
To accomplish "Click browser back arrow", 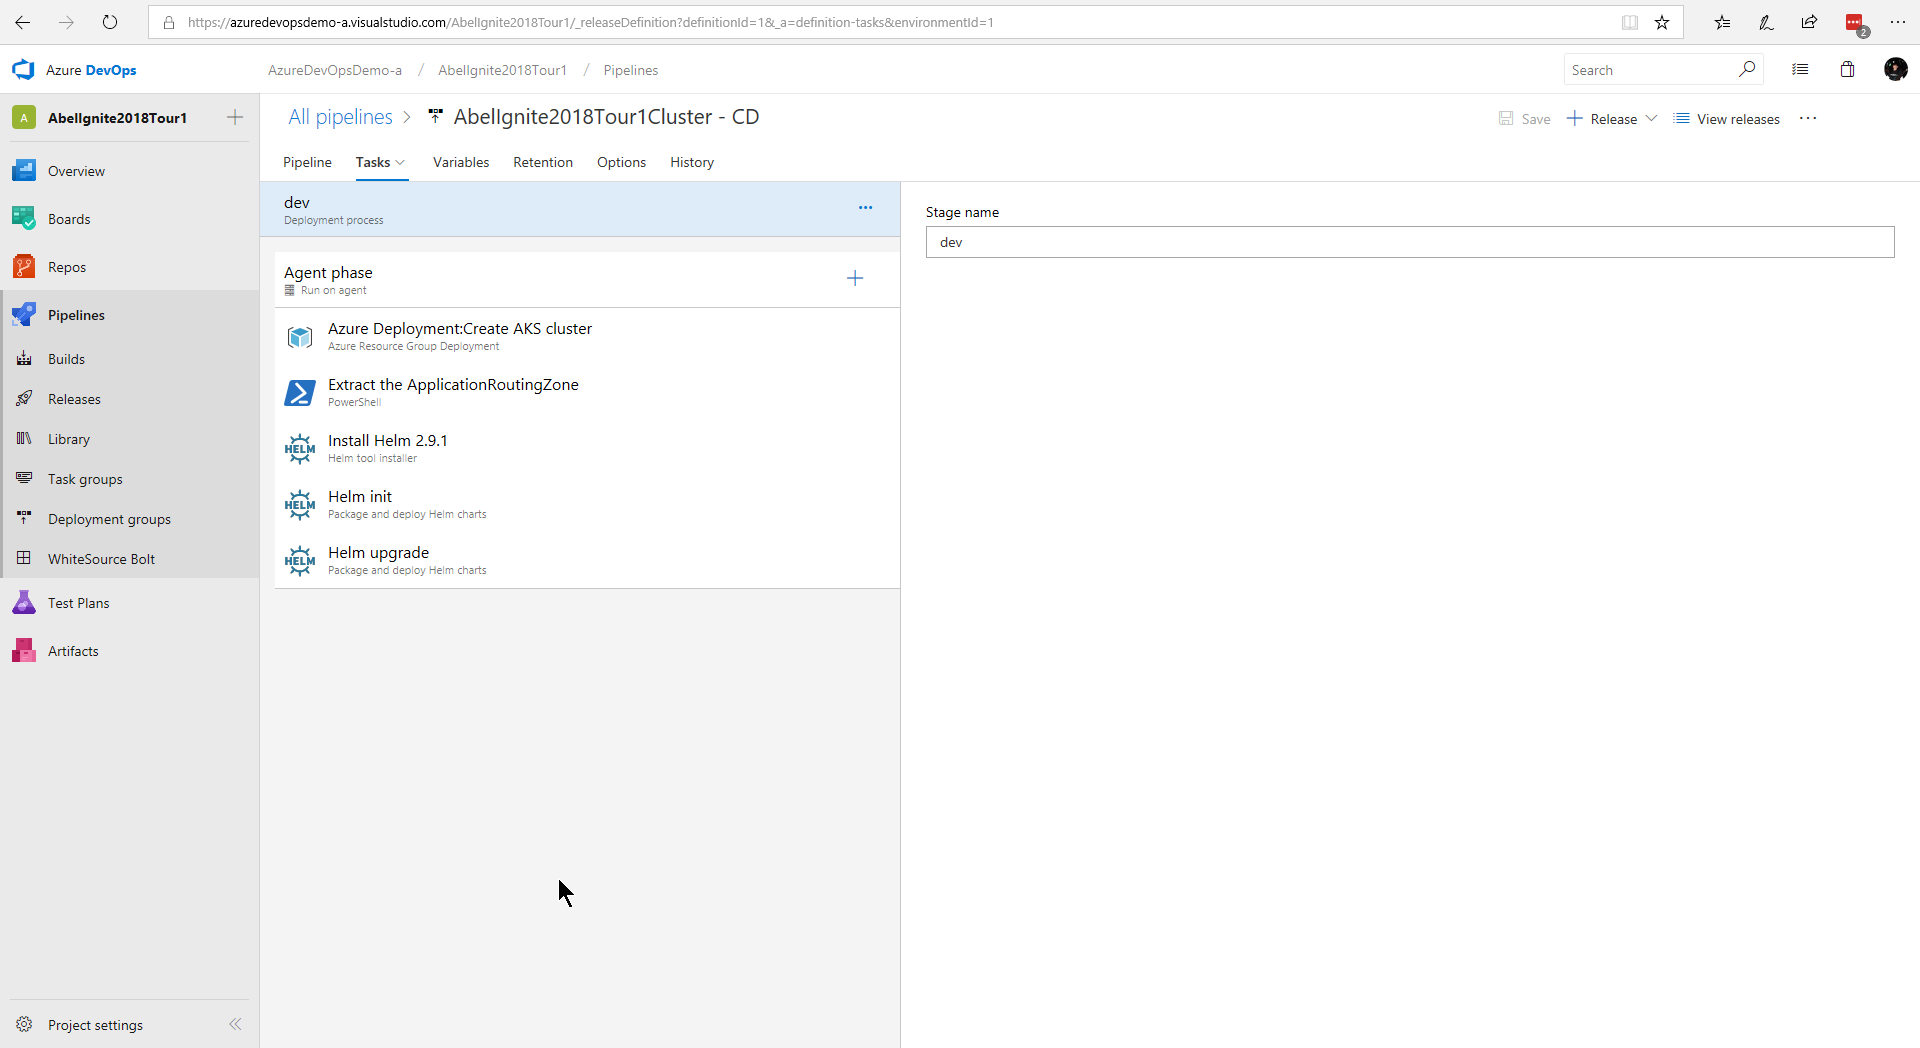I will coord(22,22).
